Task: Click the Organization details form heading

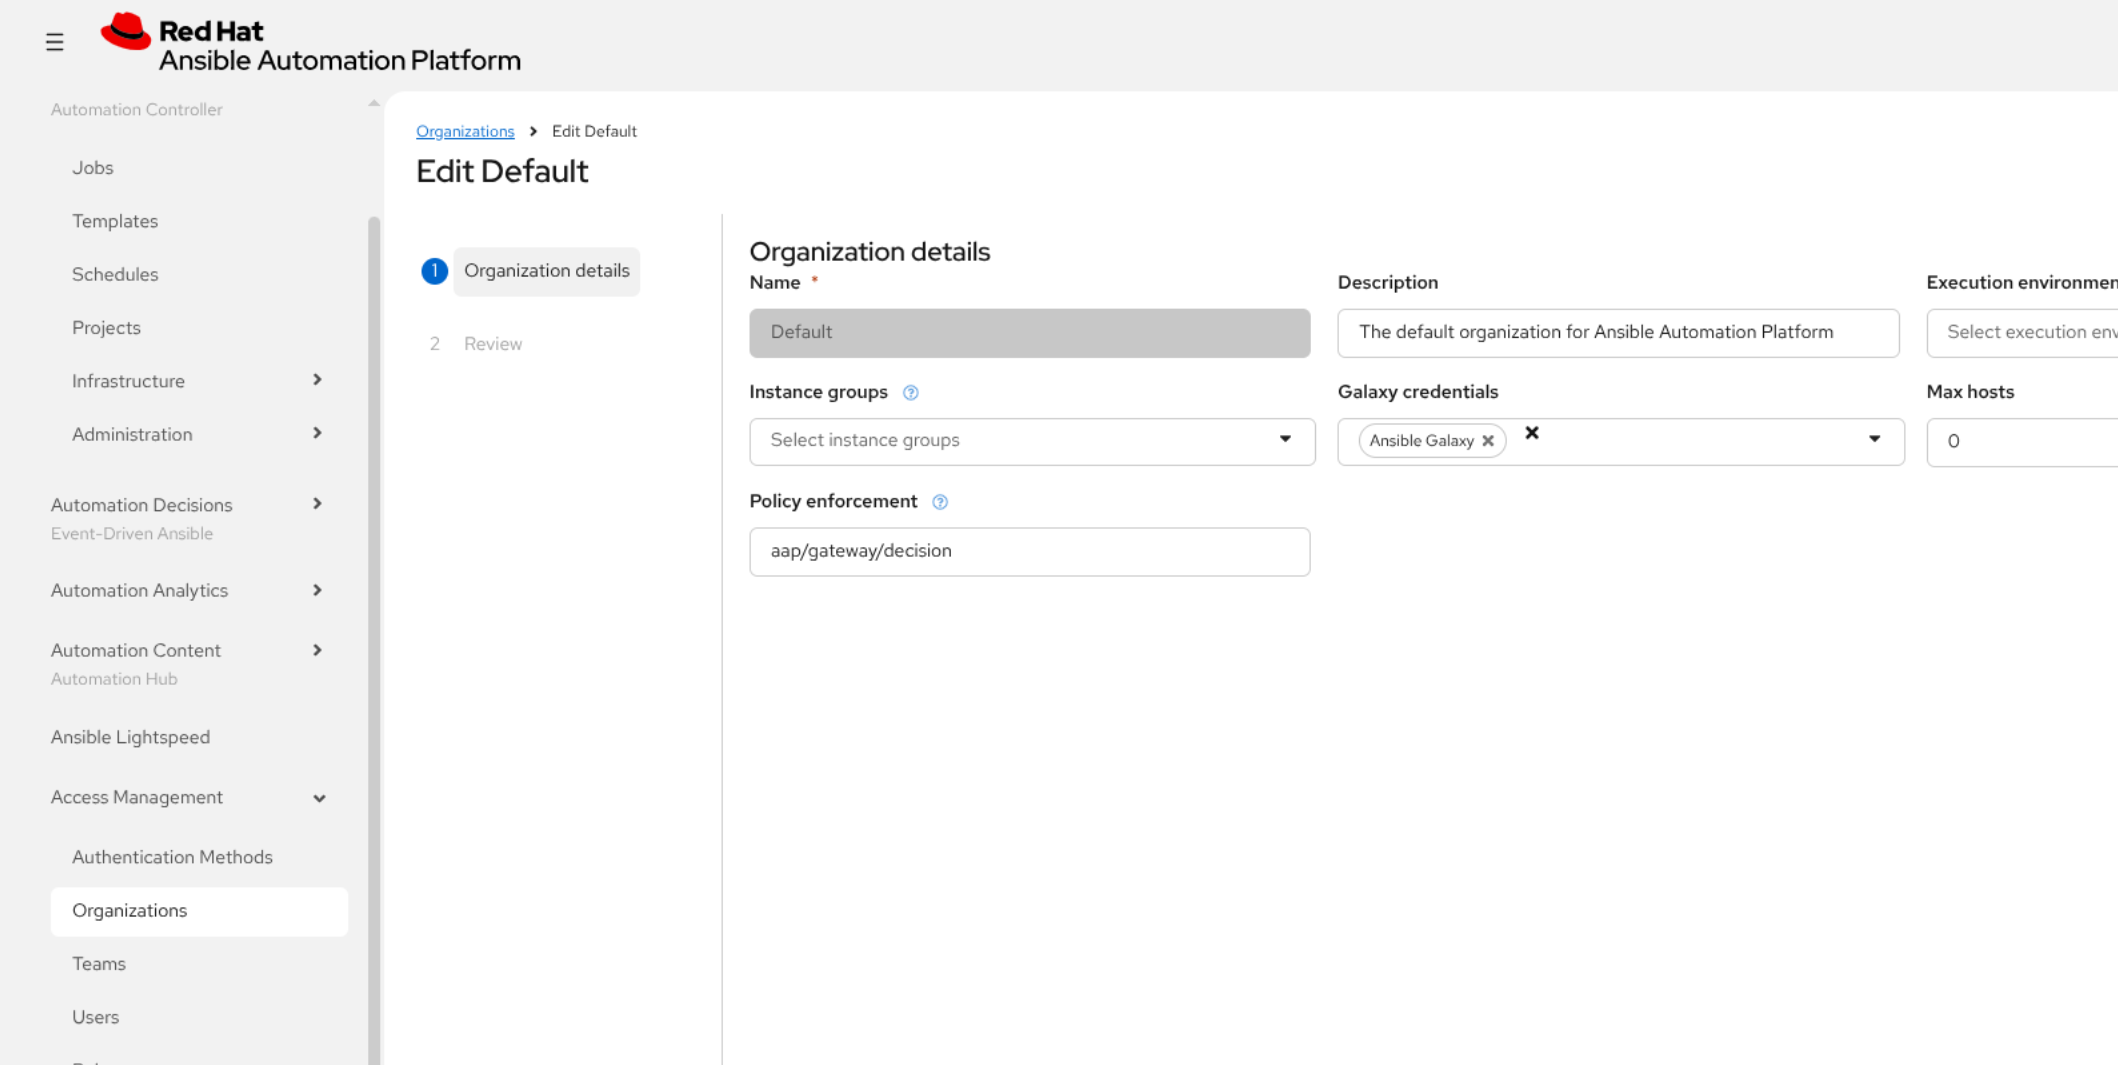Action: [870, 252]
